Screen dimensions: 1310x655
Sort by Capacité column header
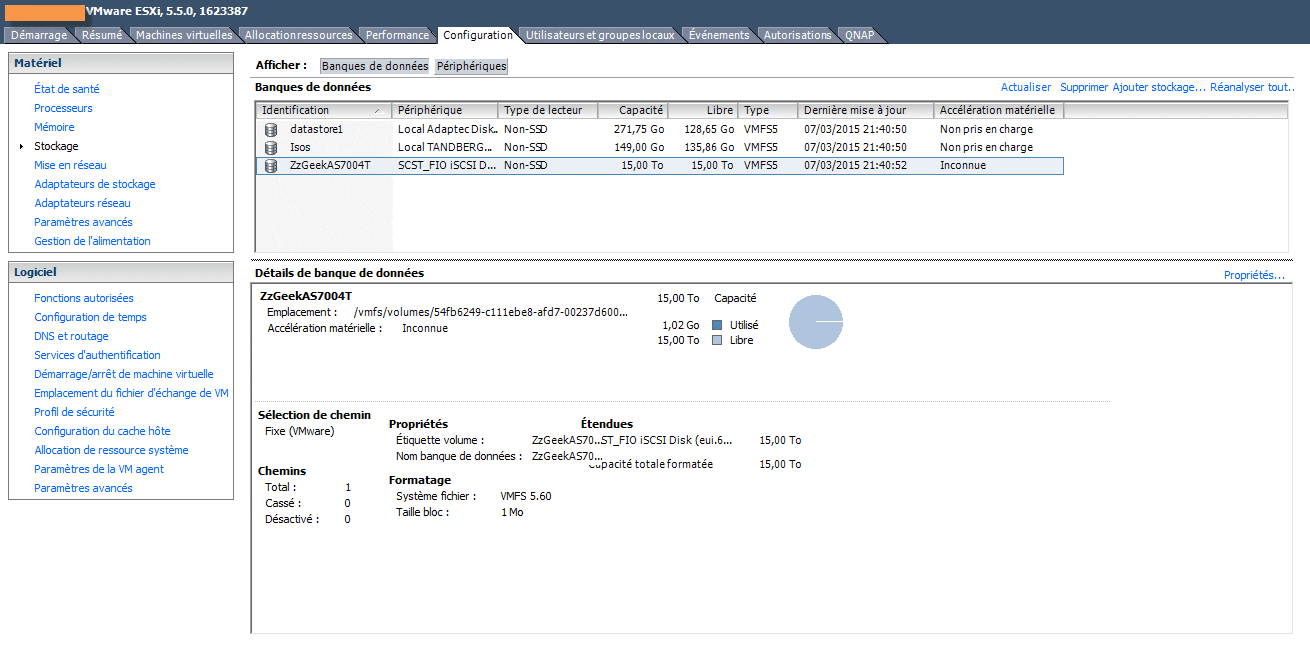[x=633, y=110]
